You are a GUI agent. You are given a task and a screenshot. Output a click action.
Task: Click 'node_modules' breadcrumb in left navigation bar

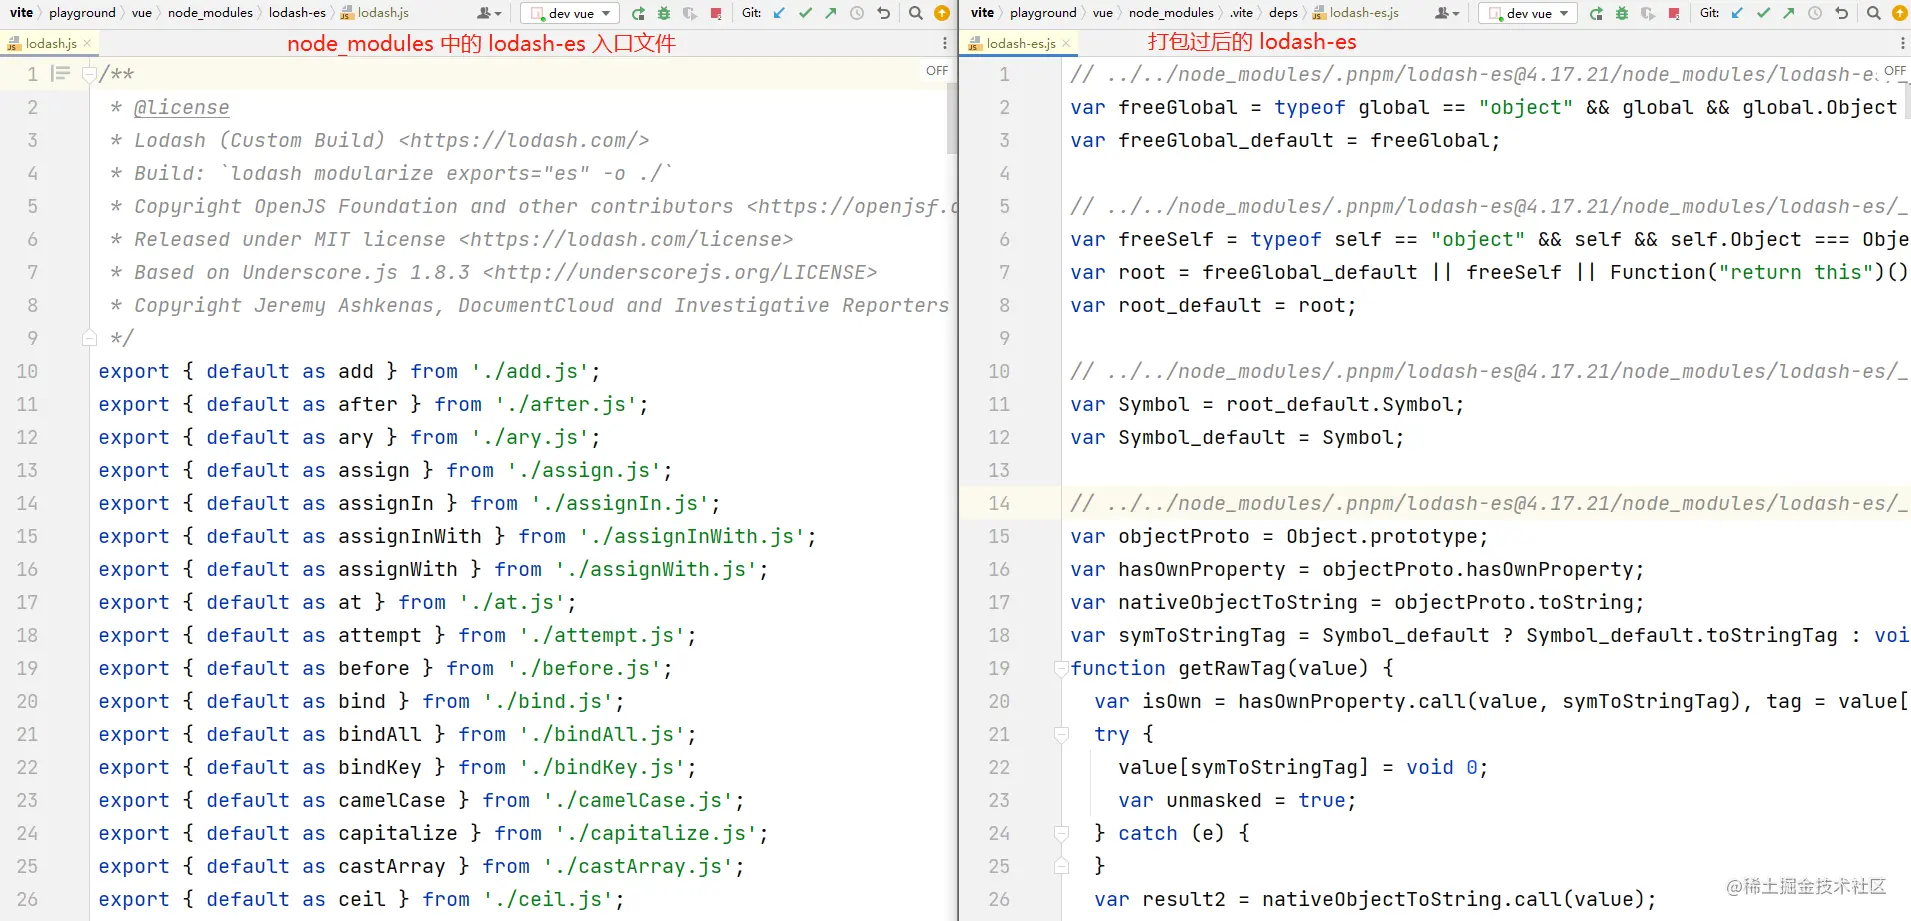[x=210, y=13]
